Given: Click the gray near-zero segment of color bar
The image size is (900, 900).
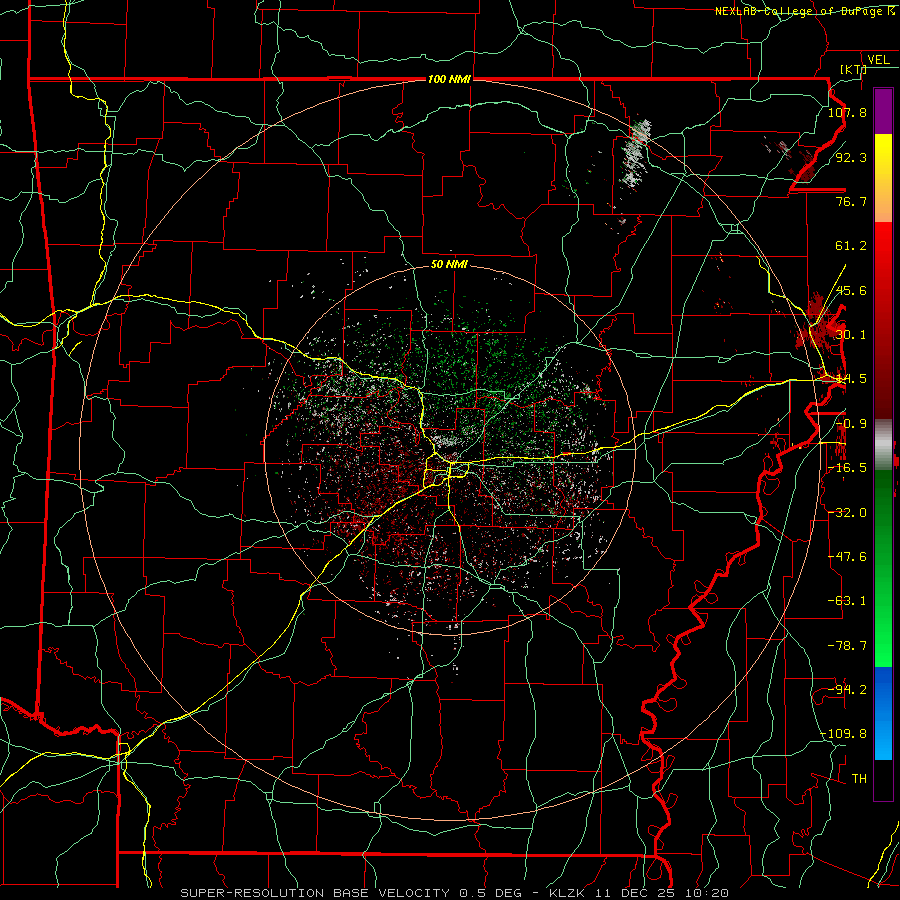Looking at the screenshot, I should [883, 443].
